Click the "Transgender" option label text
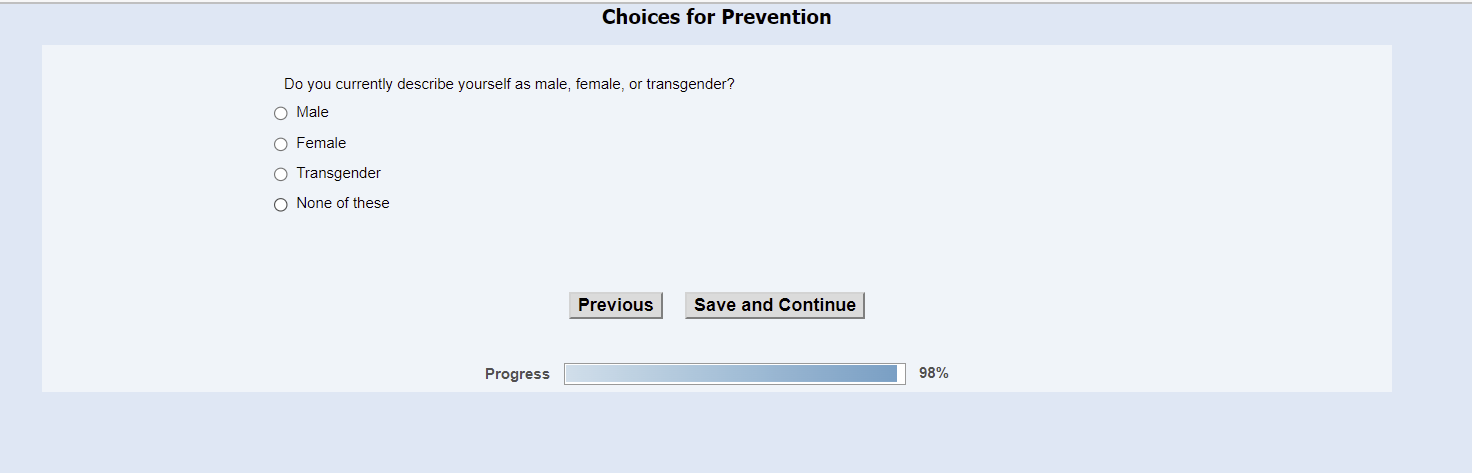The width and height of the screenshot is (1472, 473). [338, 173]
